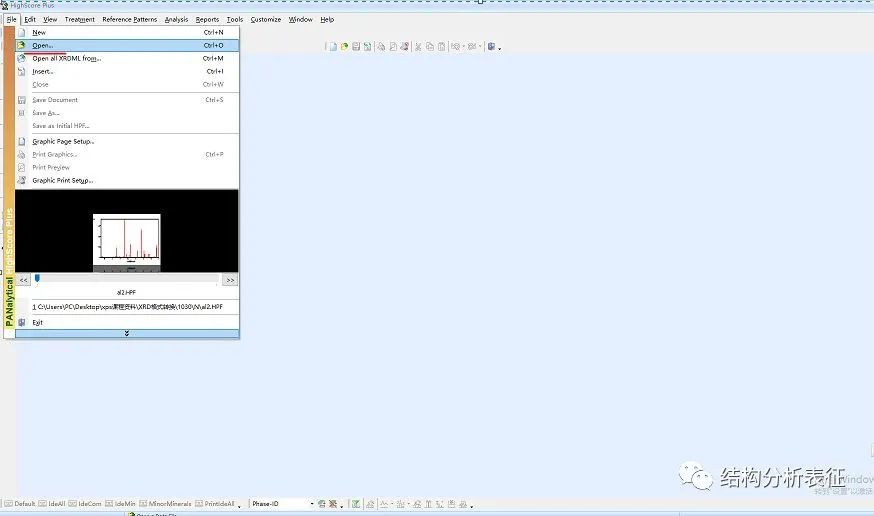Click the PrintIdeAll batch button

(x=215, y=504)
